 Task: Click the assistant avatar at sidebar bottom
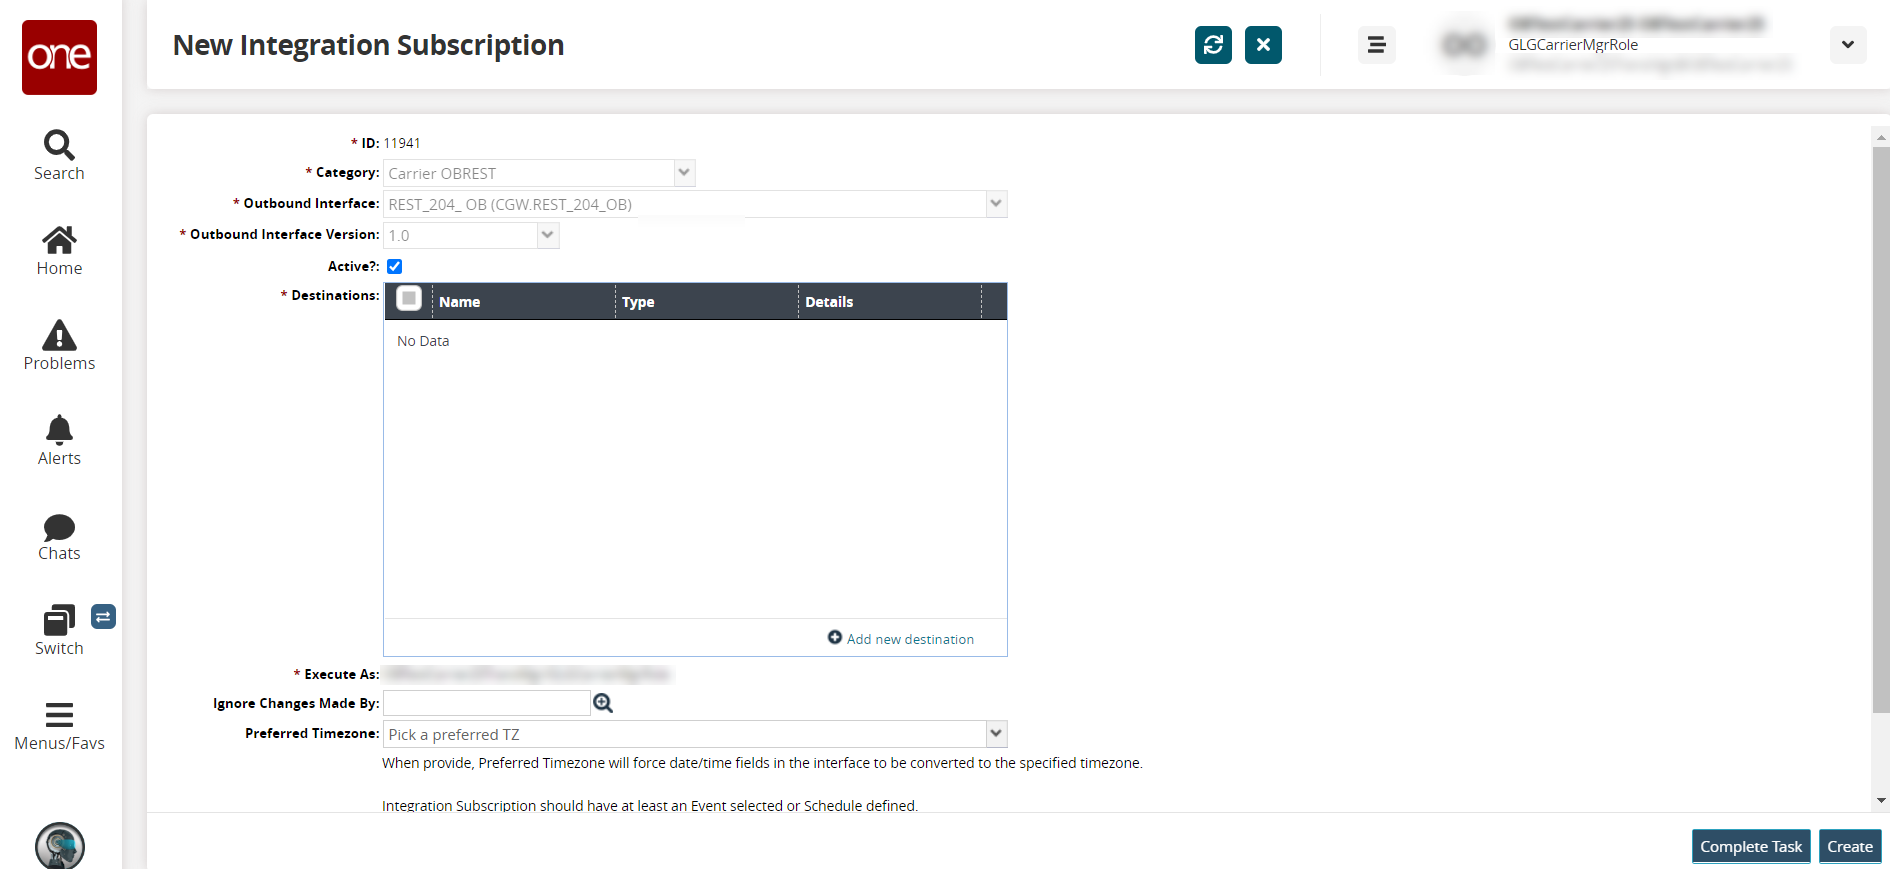60,845
